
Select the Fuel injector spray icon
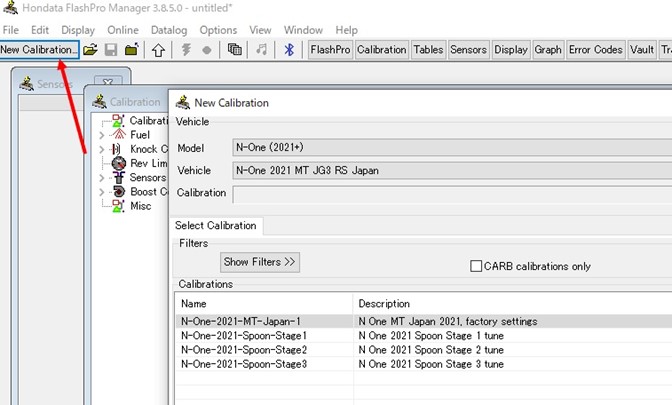pyautogui.click(x=119, y=135)
